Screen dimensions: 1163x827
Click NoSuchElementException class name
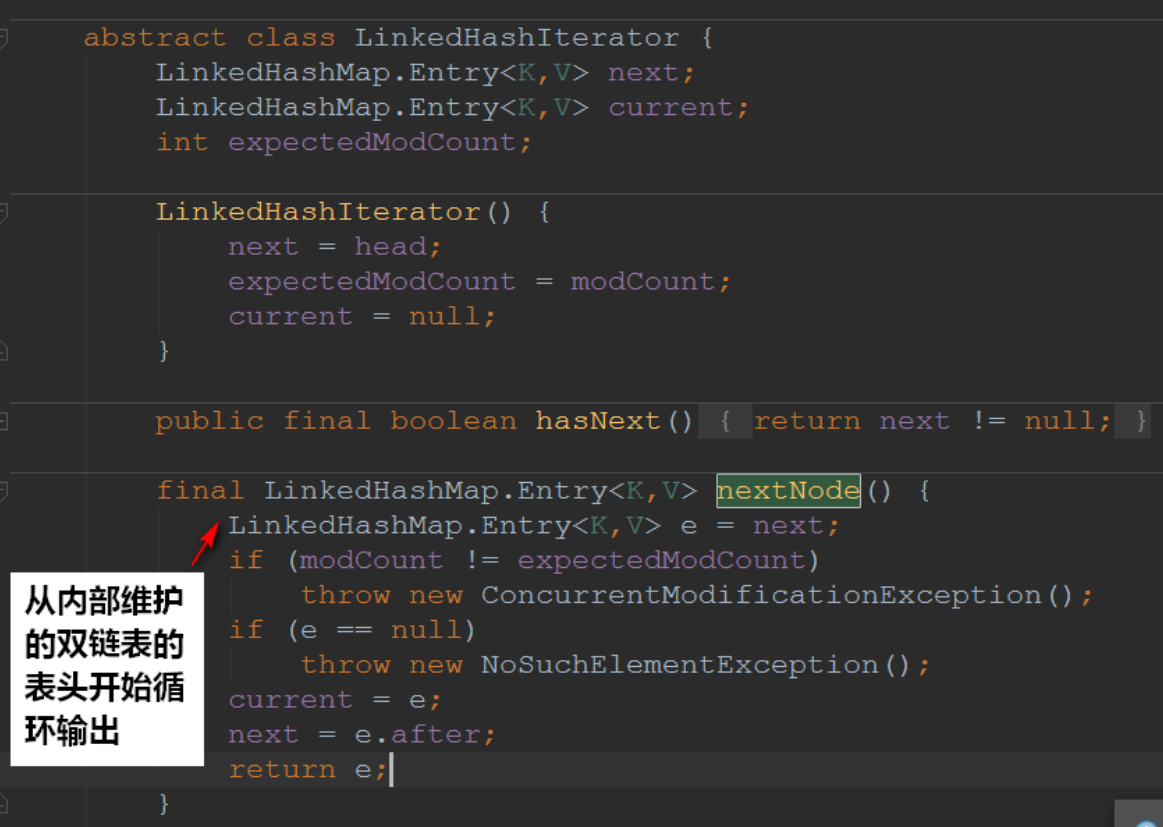(679, 665)
